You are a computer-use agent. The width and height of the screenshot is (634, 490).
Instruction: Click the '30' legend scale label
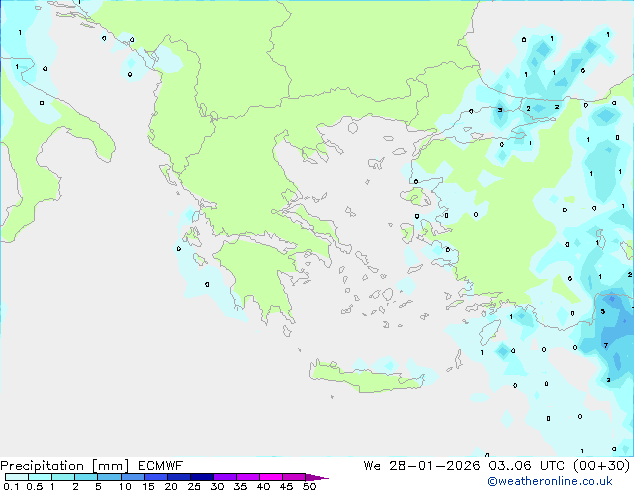(217, 486)
